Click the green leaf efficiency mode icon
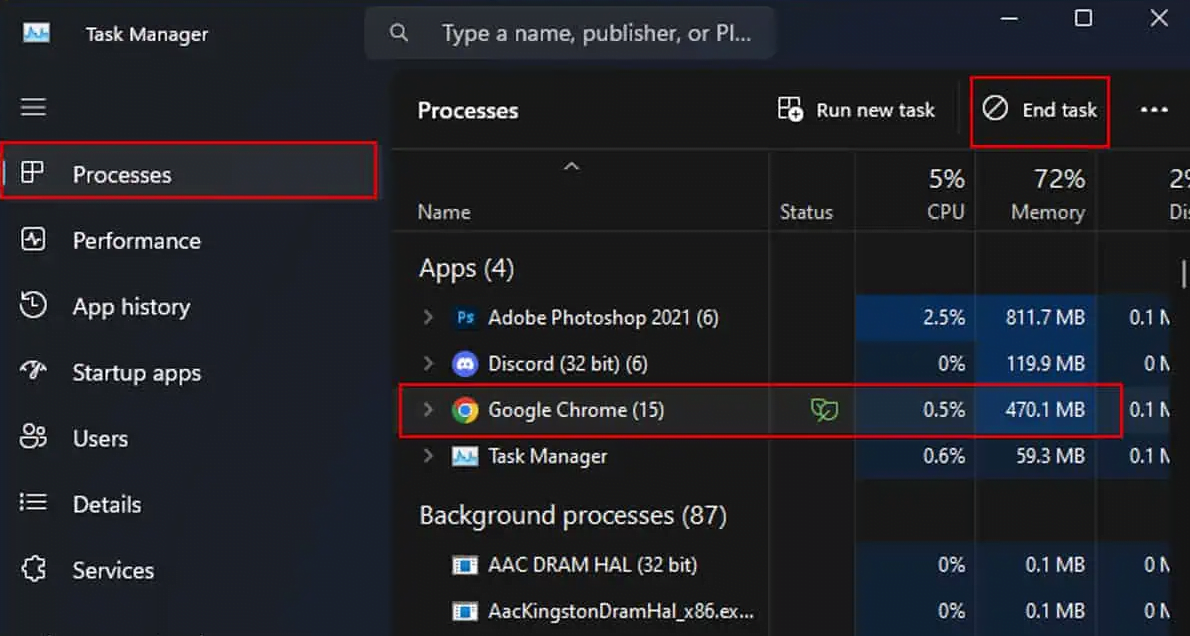1190x636 pixels. pos(824,411)
